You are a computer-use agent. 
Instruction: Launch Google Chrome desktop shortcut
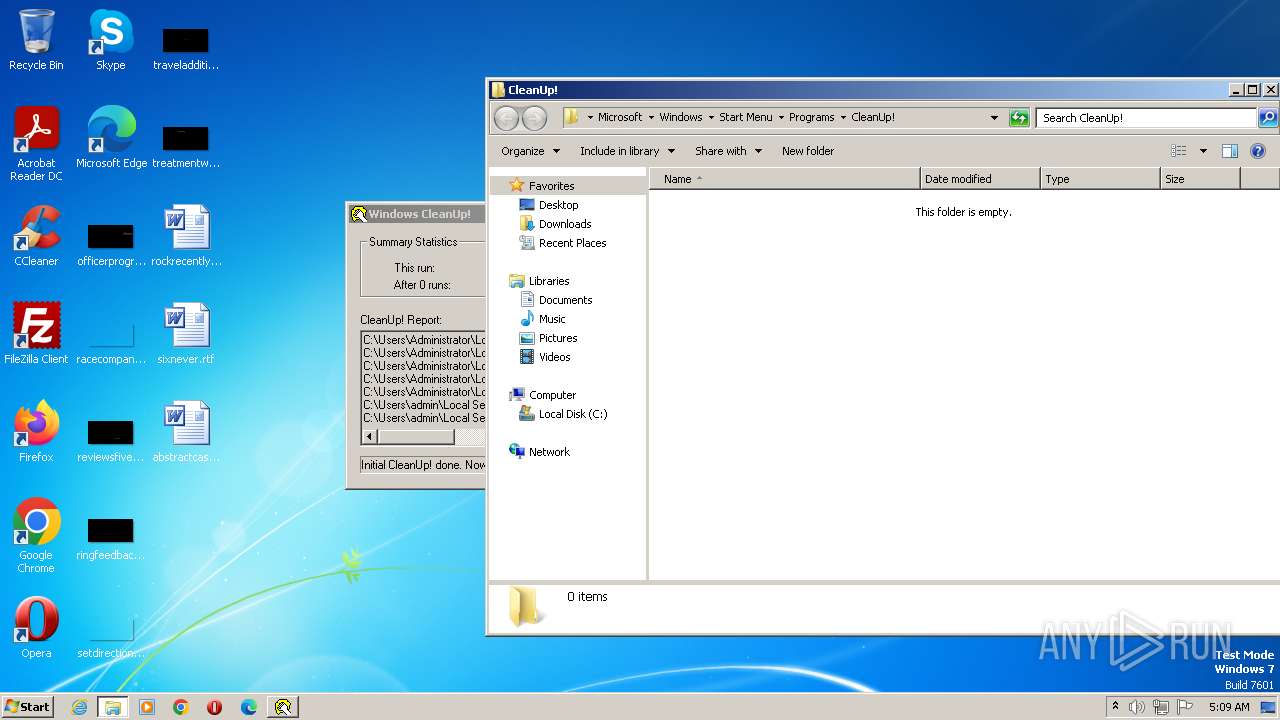(36, 536)
